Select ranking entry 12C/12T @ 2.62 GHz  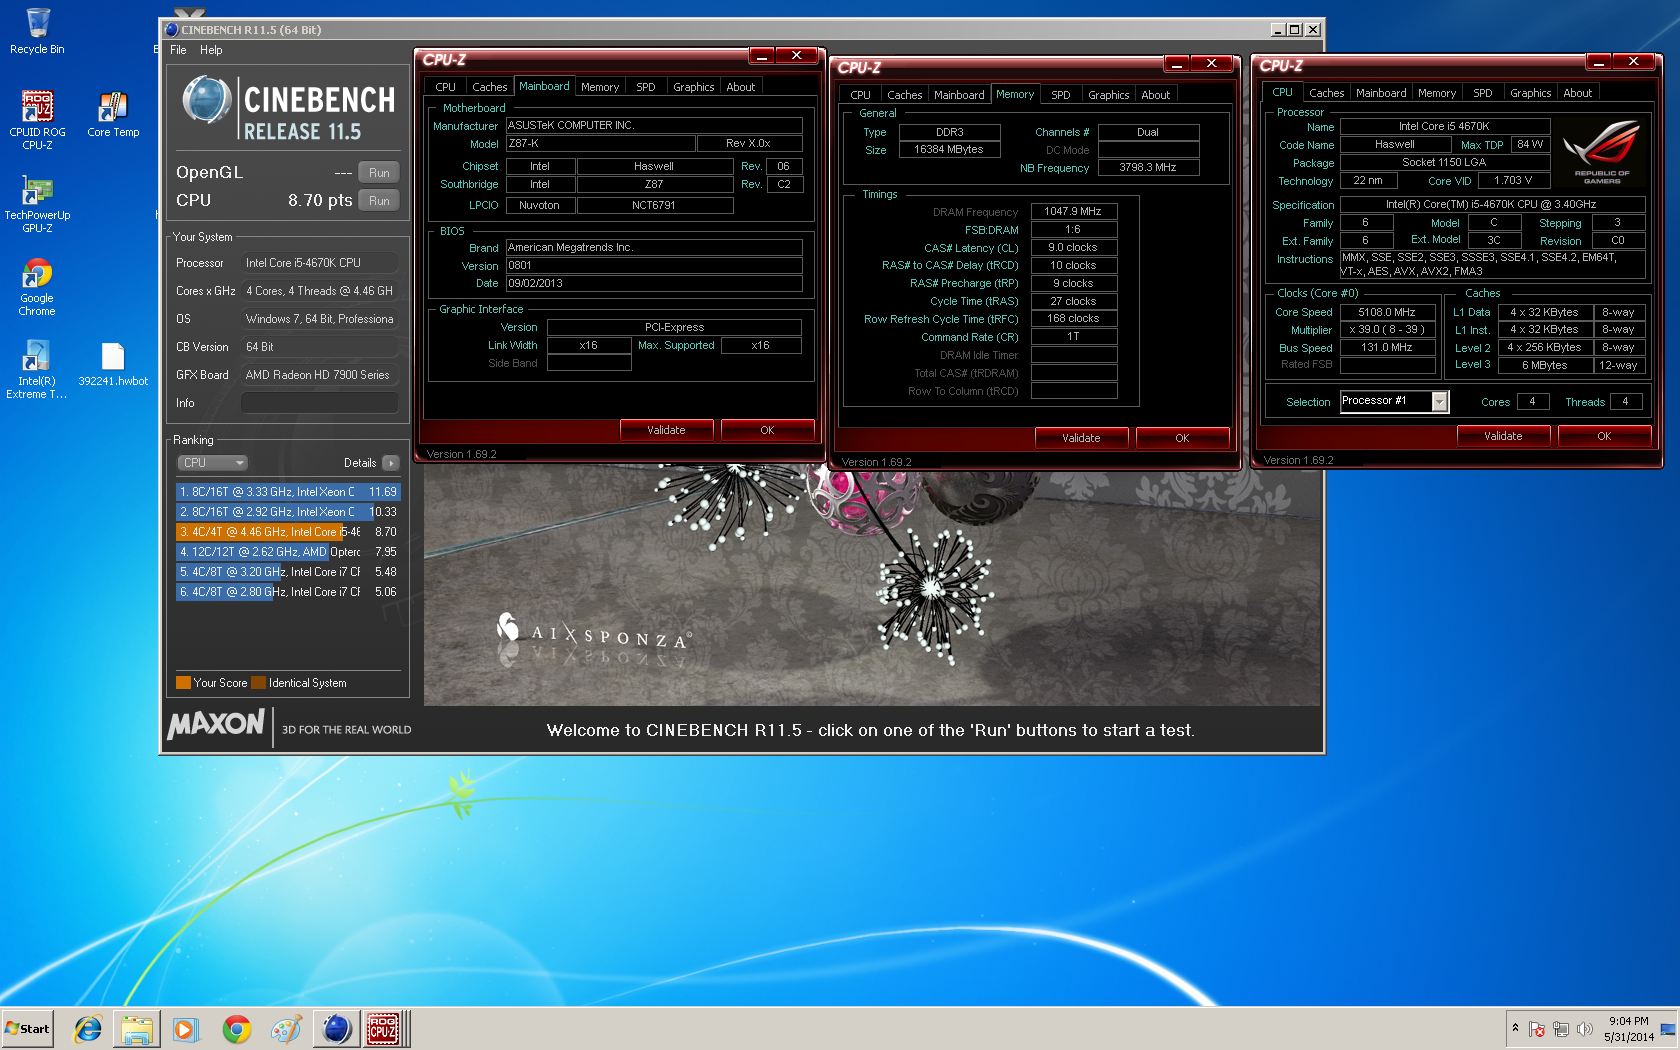pyautogui.click(x=288, y=552)
